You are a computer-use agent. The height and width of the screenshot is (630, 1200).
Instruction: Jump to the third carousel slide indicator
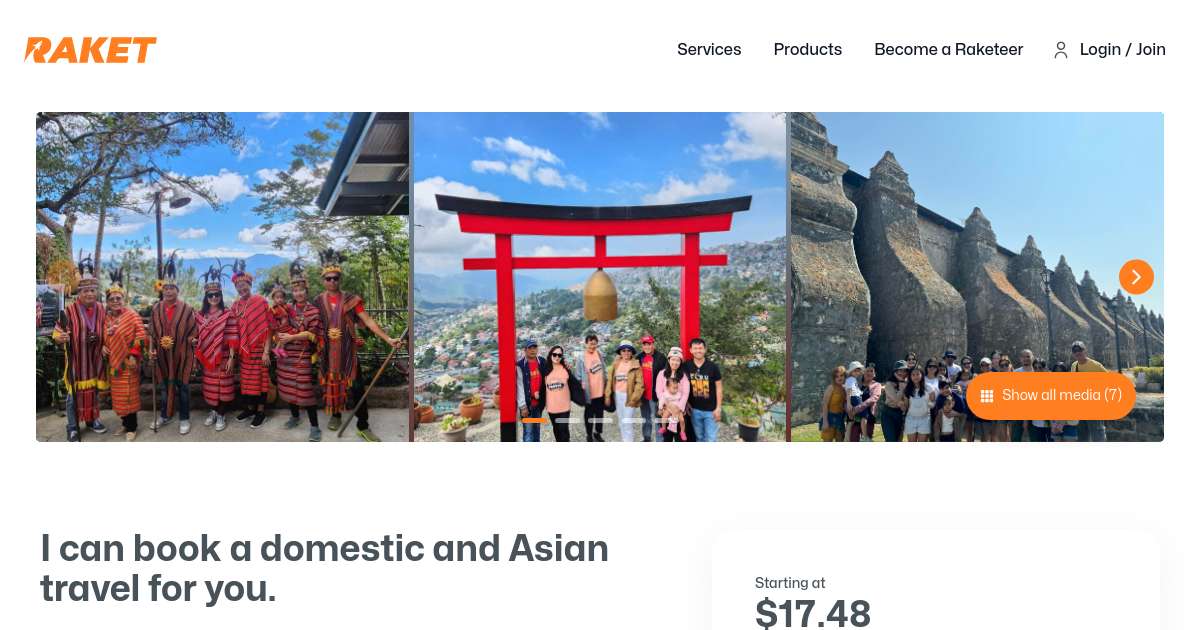(x=600, y=420)
